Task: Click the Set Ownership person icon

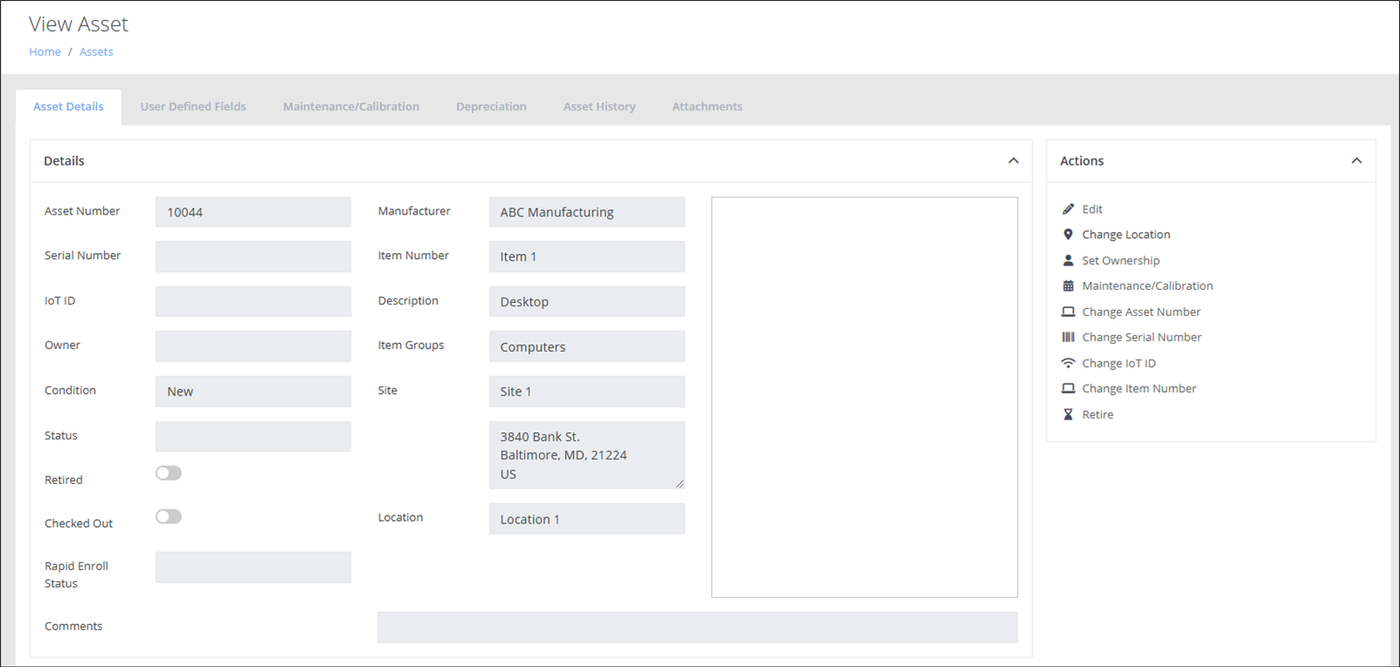Action: (x=1068, y=260)
